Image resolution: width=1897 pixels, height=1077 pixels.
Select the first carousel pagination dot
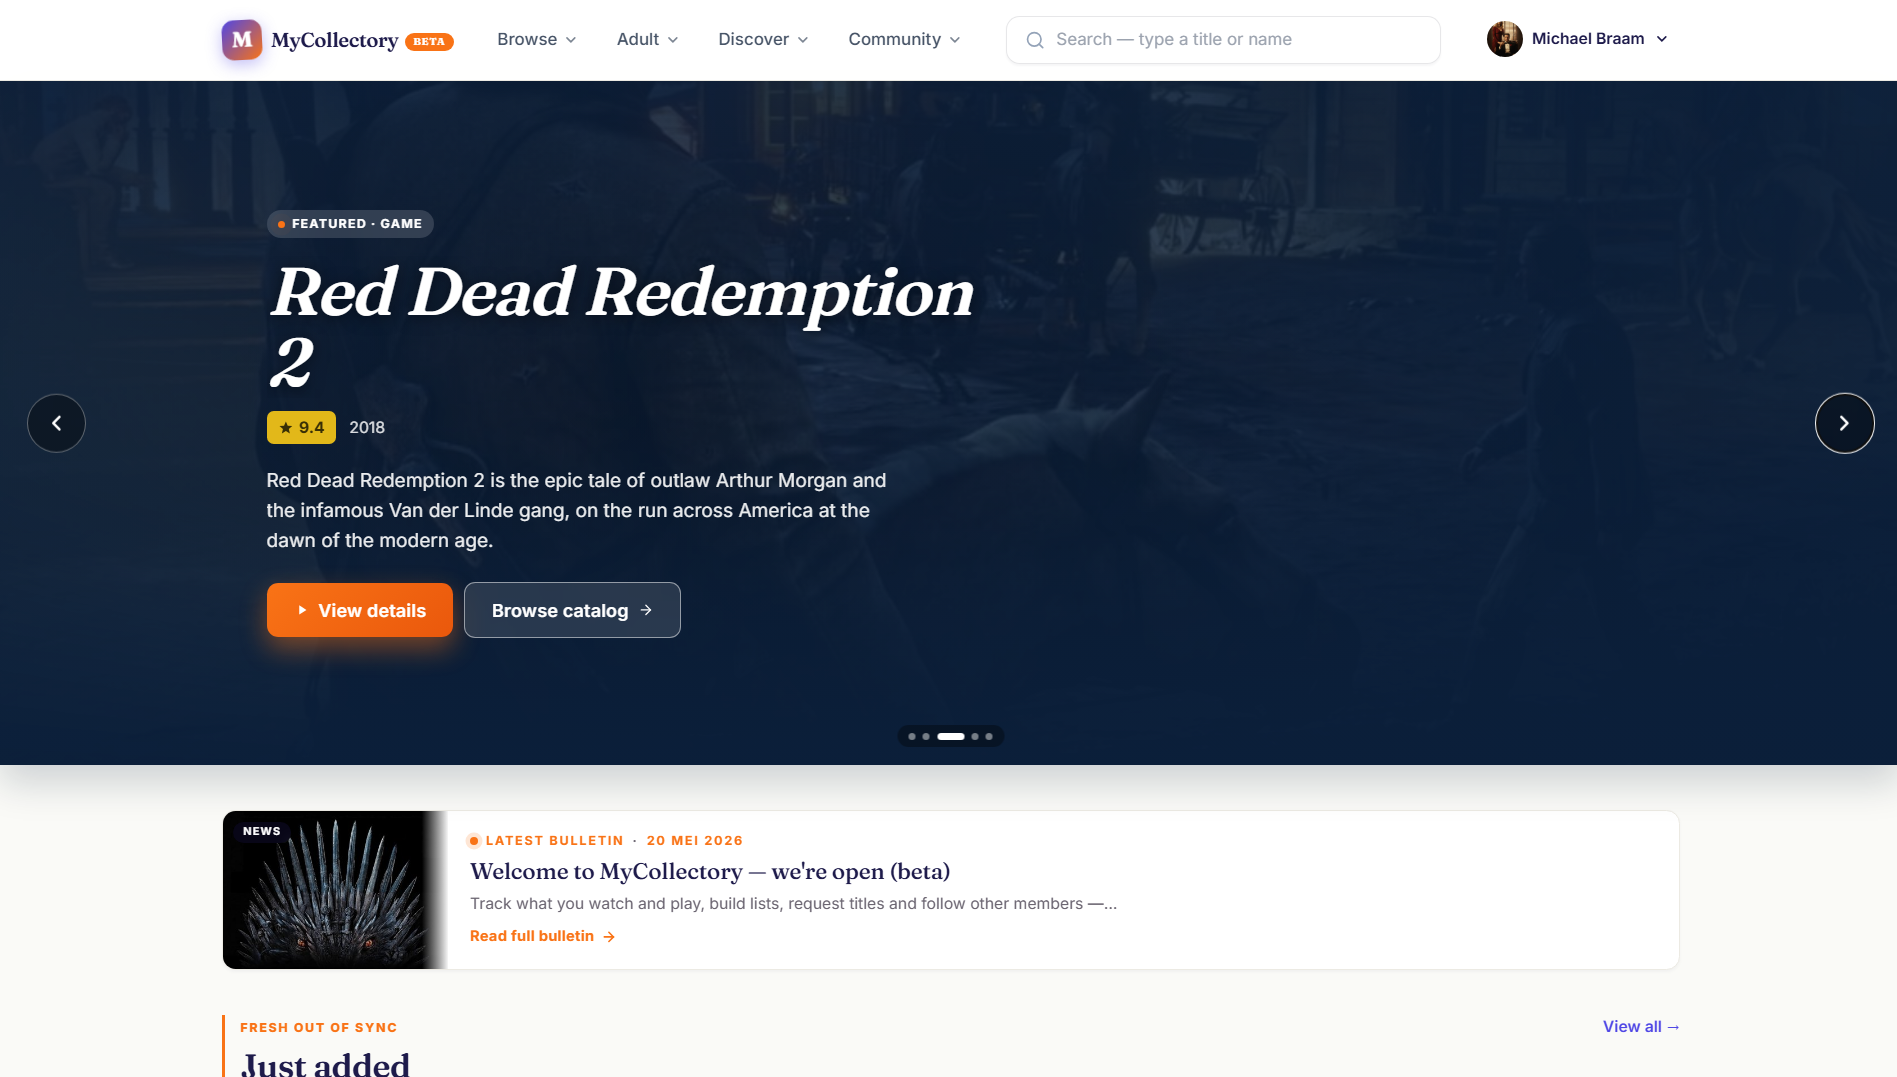[912, 737]
